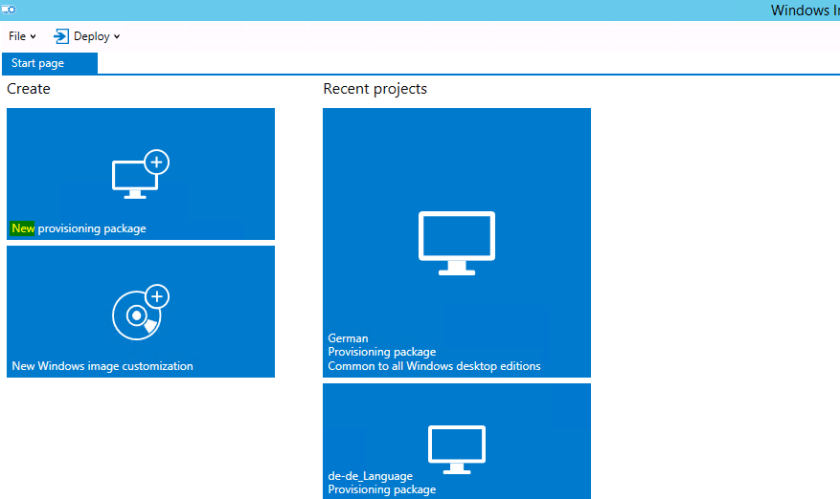Open the German recent project name

pos(348,338)
